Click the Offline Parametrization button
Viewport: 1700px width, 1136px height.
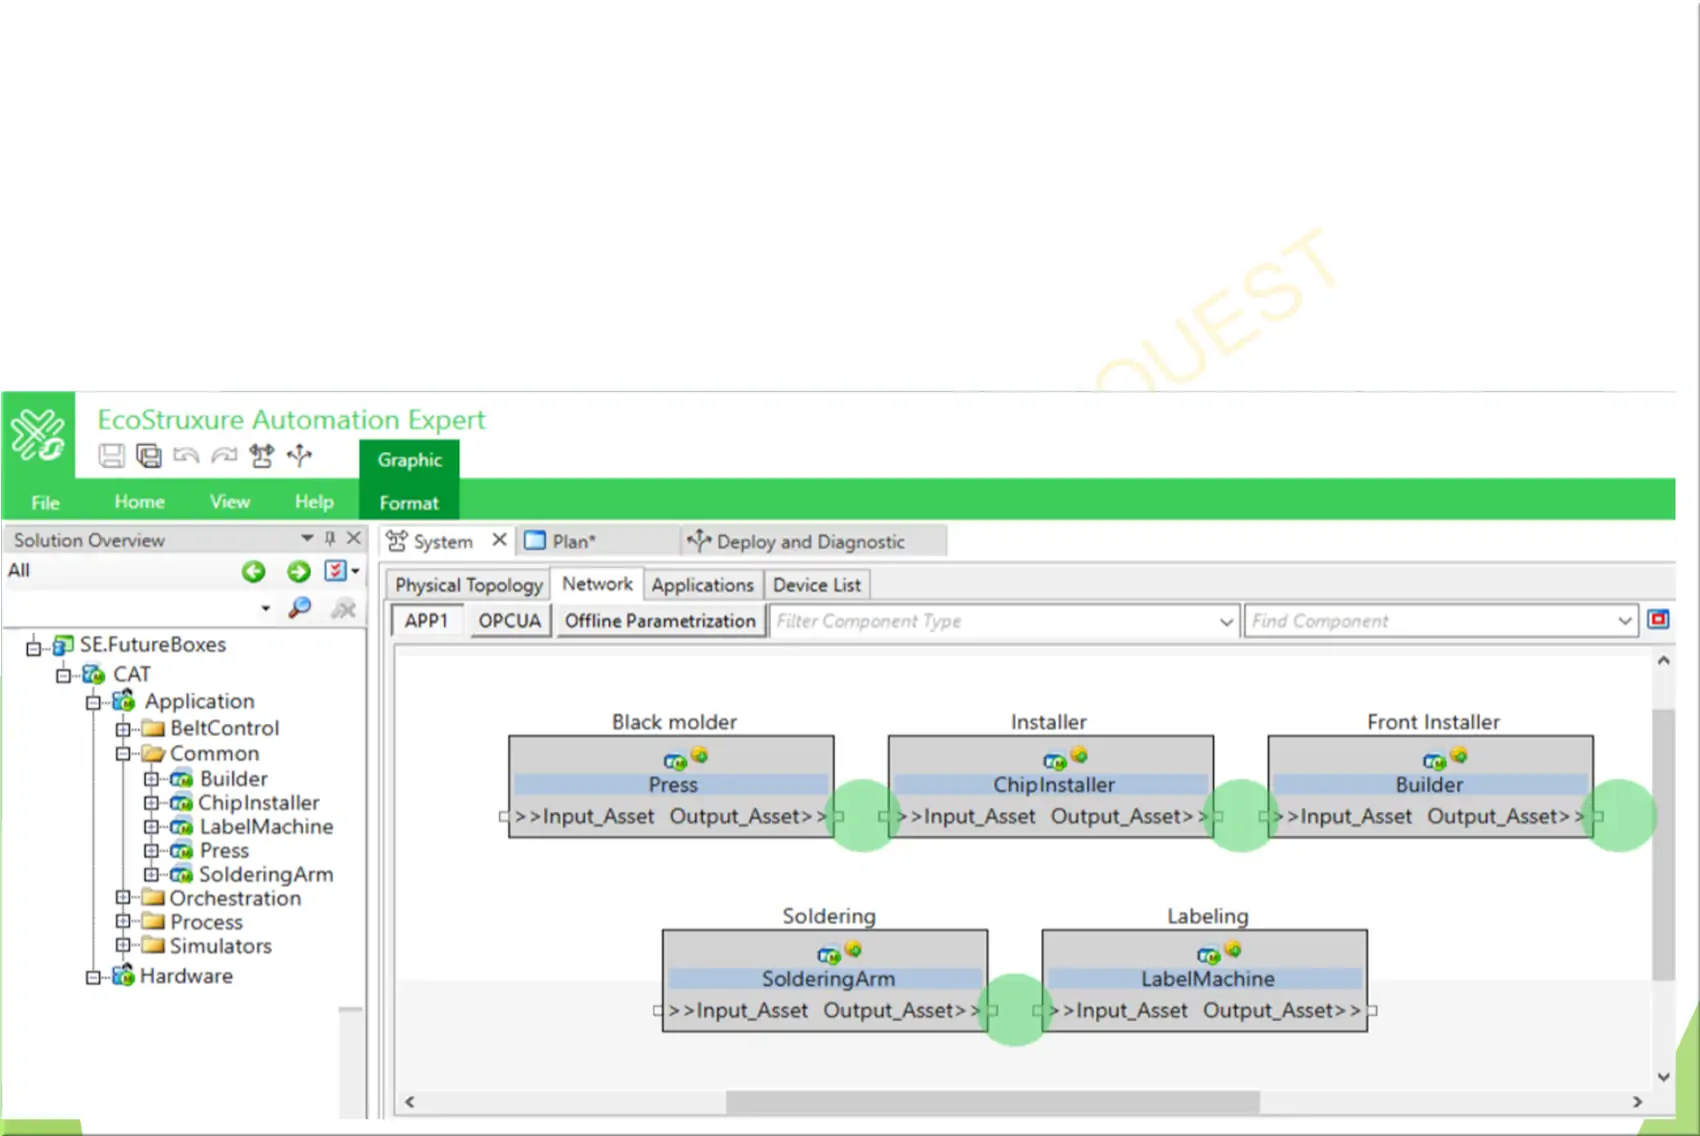tap(660, 621)
